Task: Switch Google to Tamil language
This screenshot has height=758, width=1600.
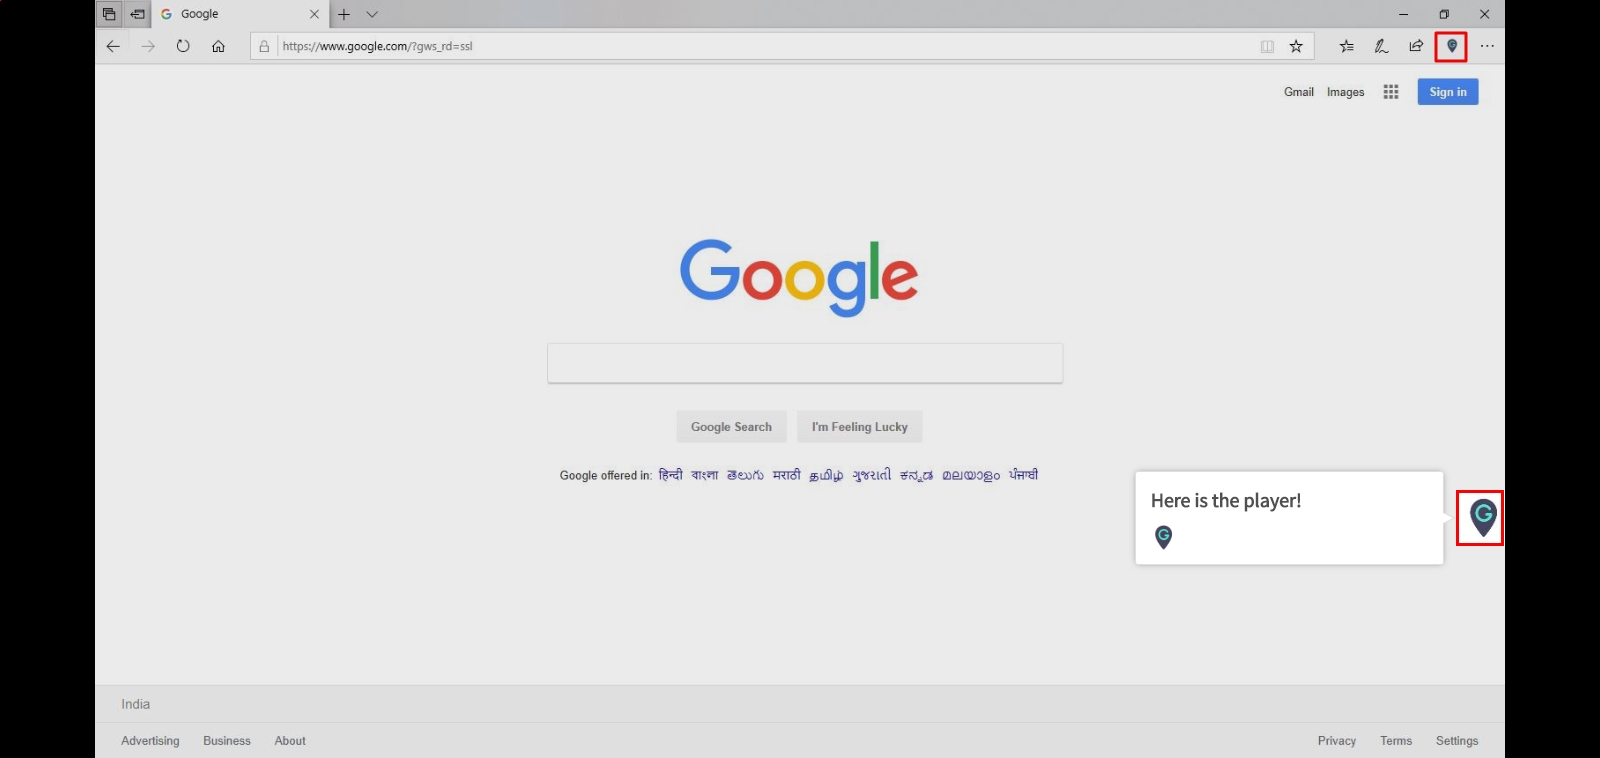Action: tap(826, 476)
